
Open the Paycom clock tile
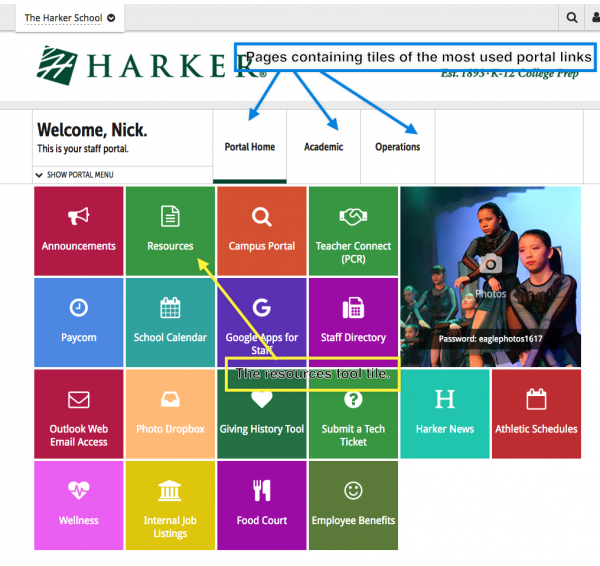point(79,322)
